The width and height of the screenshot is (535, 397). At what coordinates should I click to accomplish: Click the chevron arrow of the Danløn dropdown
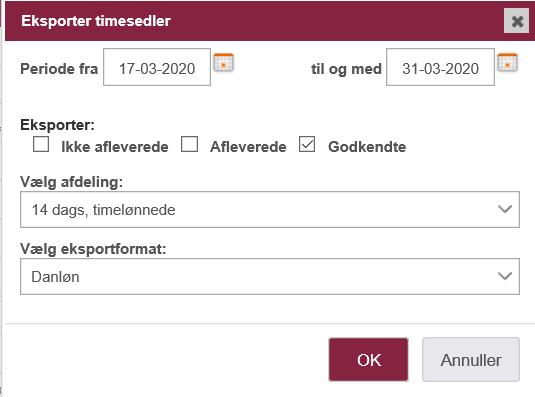point(505,276)
